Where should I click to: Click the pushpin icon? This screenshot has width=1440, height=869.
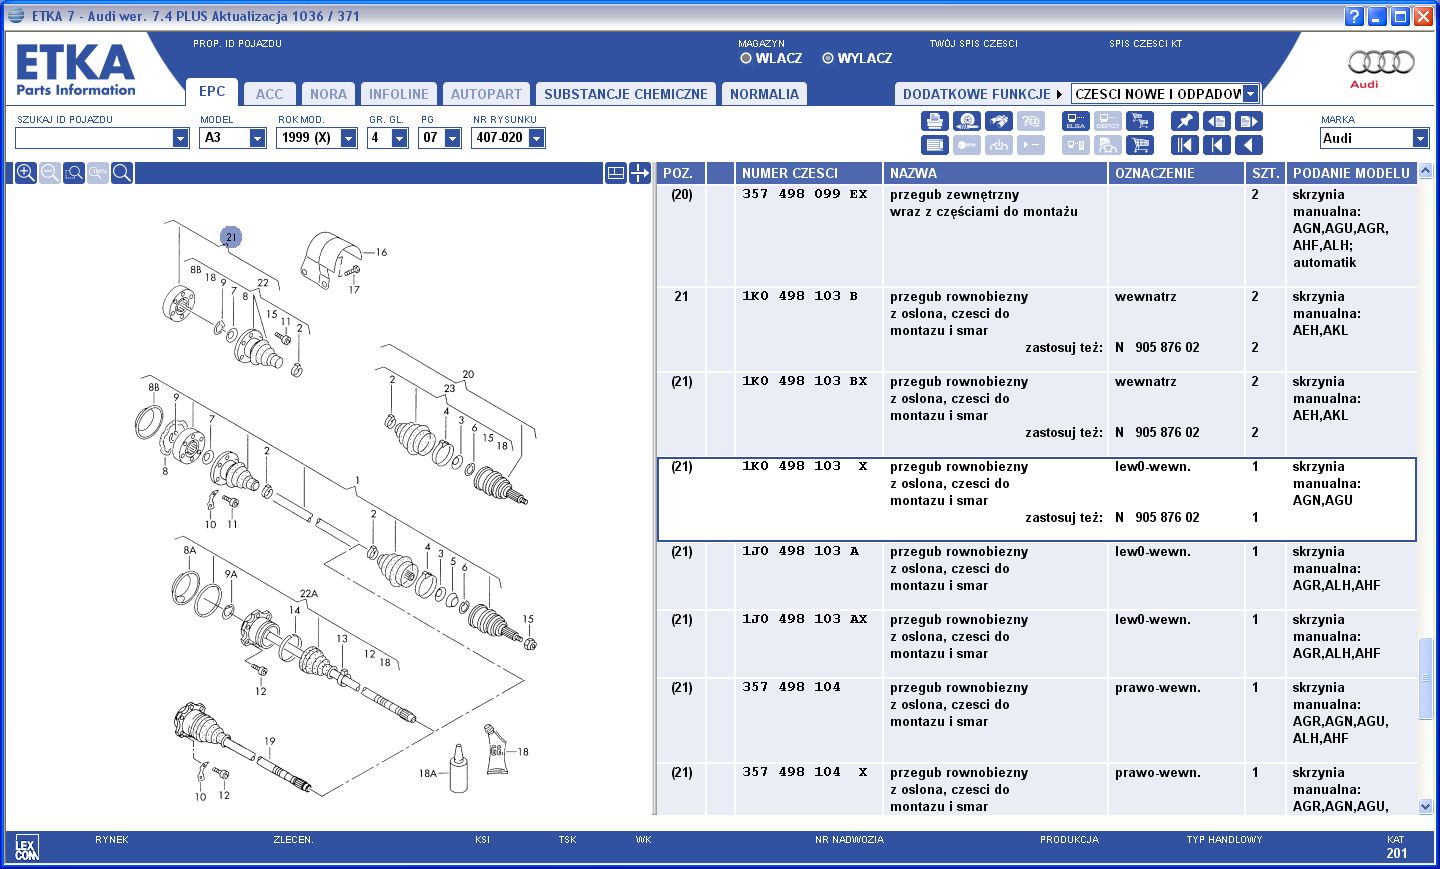1184,121
